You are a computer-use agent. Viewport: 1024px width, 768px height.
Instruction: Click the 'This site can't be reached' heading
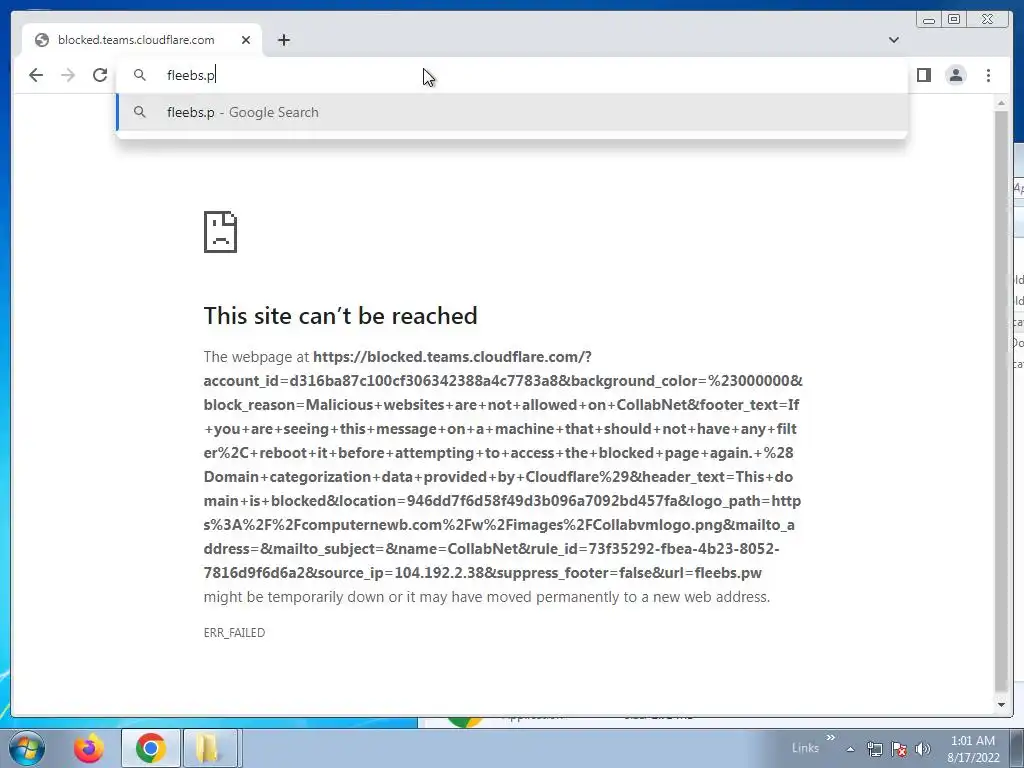(340, 316)
